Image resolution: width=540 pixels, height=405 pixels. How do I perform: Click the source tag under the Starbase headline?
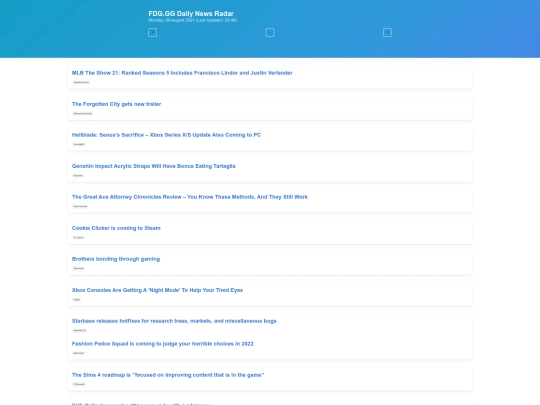click(x=80, y=330)
